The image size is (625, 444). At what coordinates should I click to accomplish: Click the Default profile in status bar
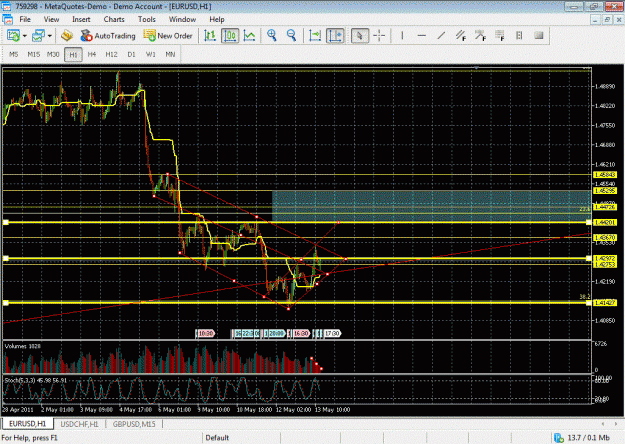pyautogui.click(x=217, y=438)
